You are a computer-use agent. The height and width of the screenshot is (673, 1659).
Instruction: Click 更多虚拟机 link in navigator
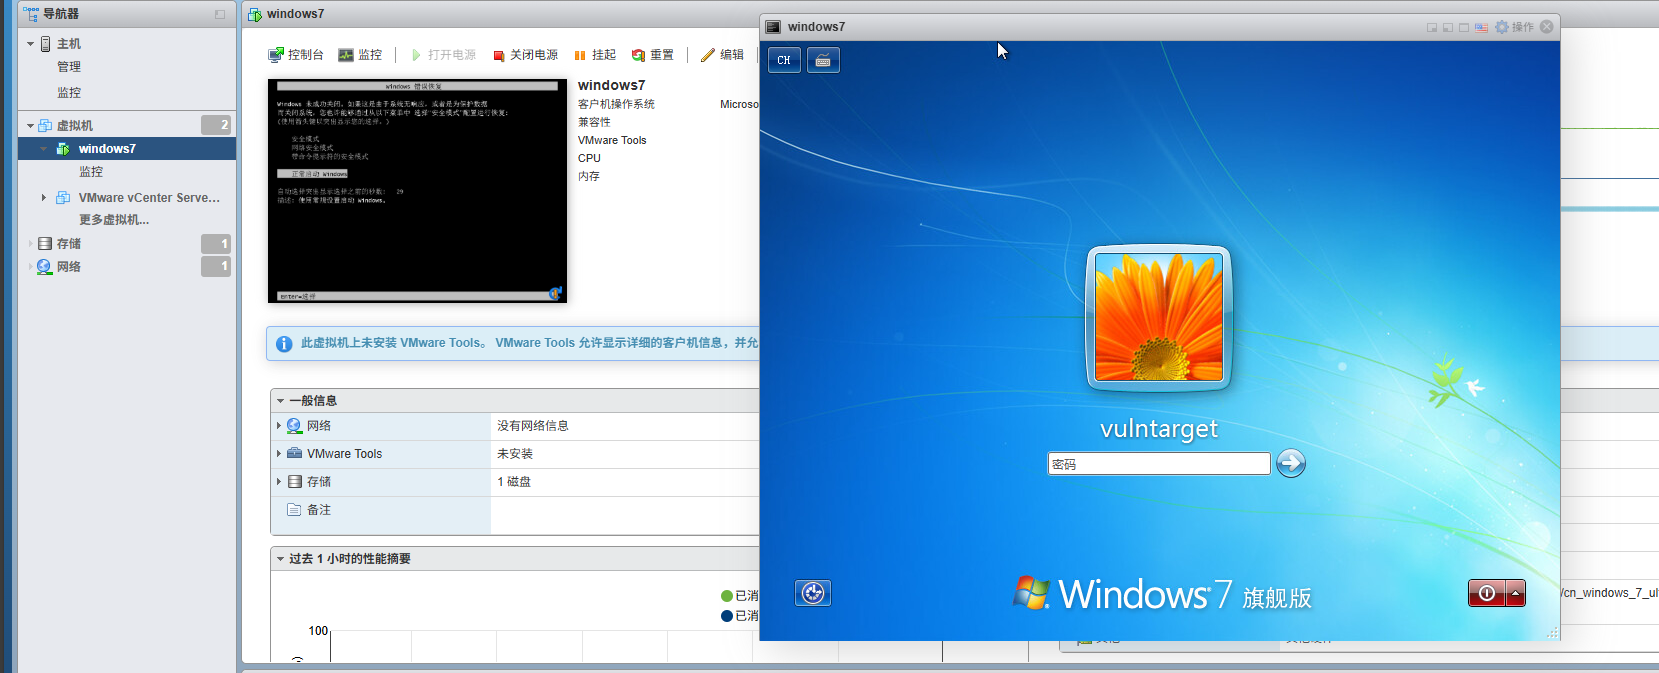point(114,220)
